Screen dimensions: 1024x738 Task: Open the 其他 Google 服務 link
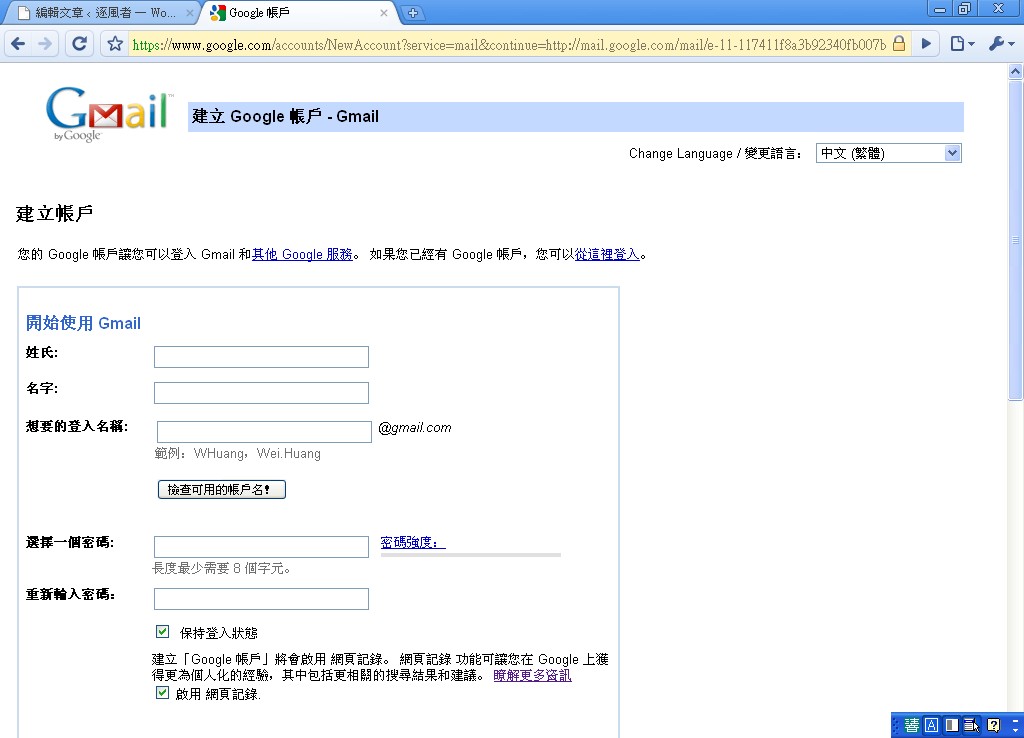click(302, 255)
